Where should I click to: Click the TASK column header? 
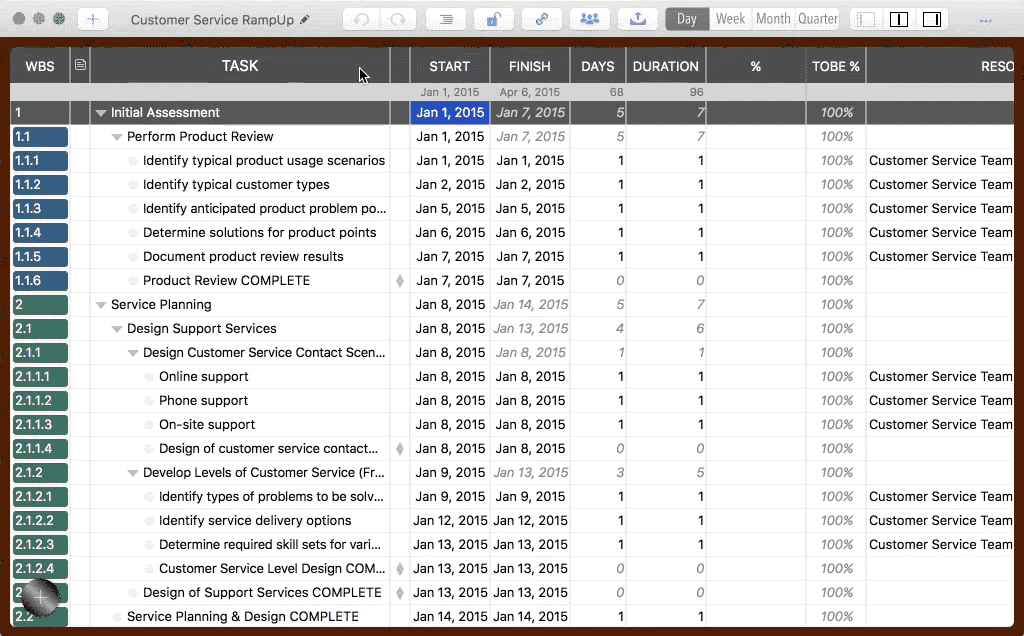click(x=240, y=66)
